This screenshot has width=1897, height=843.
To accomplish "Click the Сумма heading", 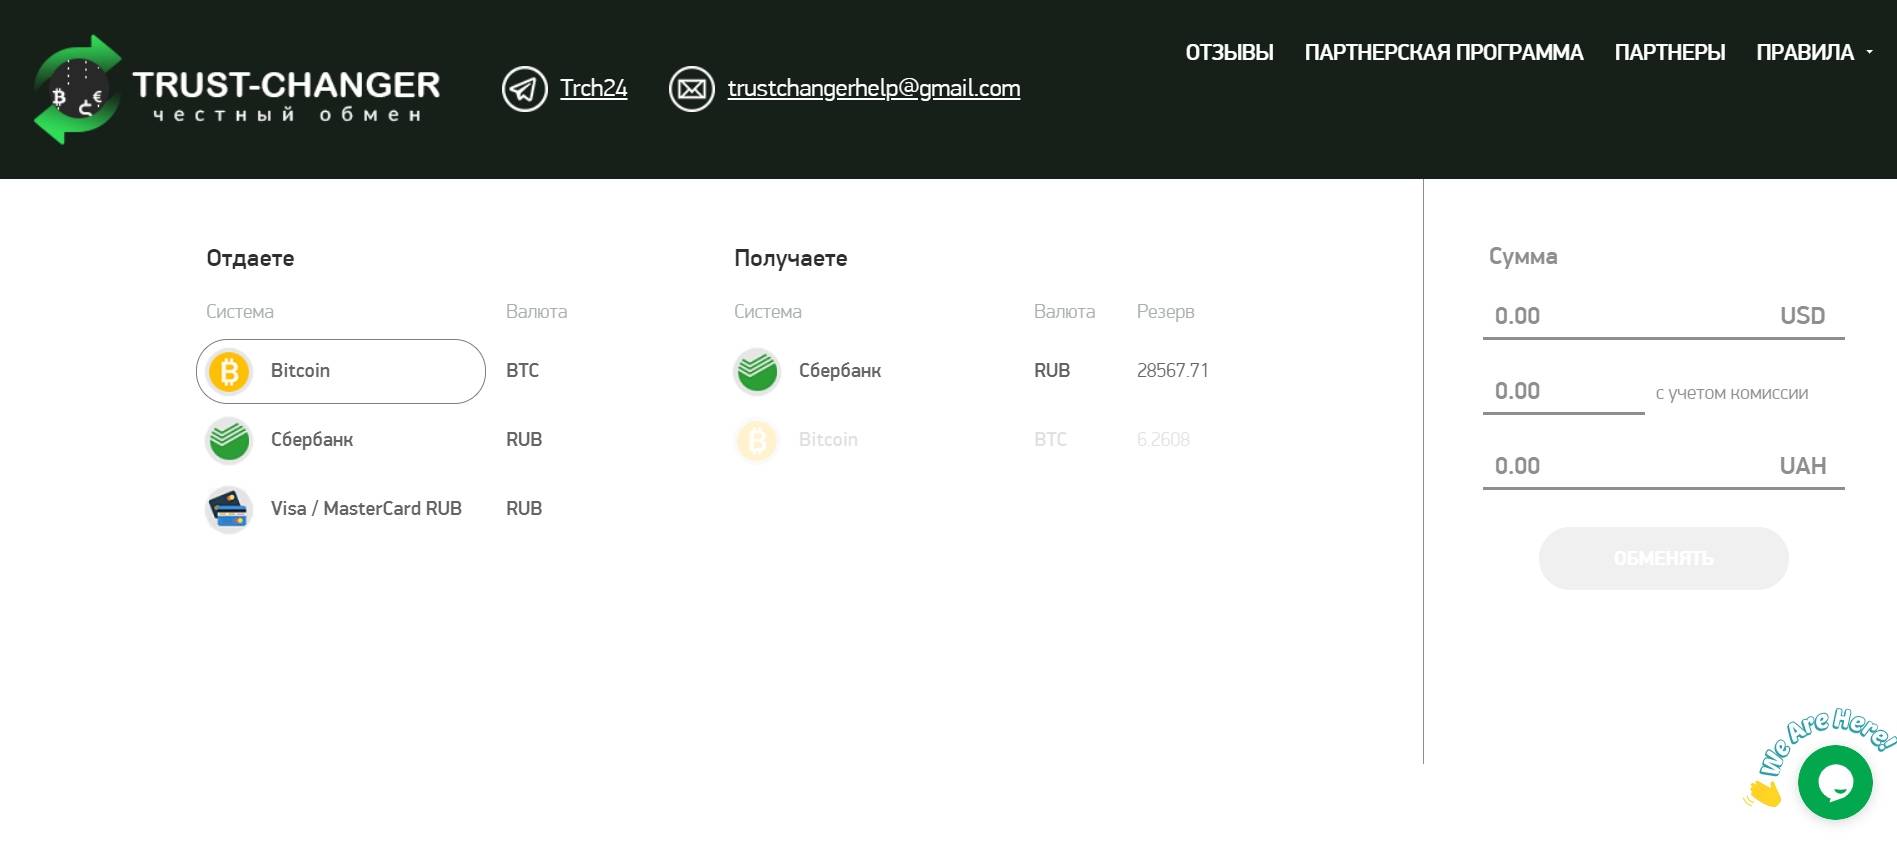I will coord(1523,257).
